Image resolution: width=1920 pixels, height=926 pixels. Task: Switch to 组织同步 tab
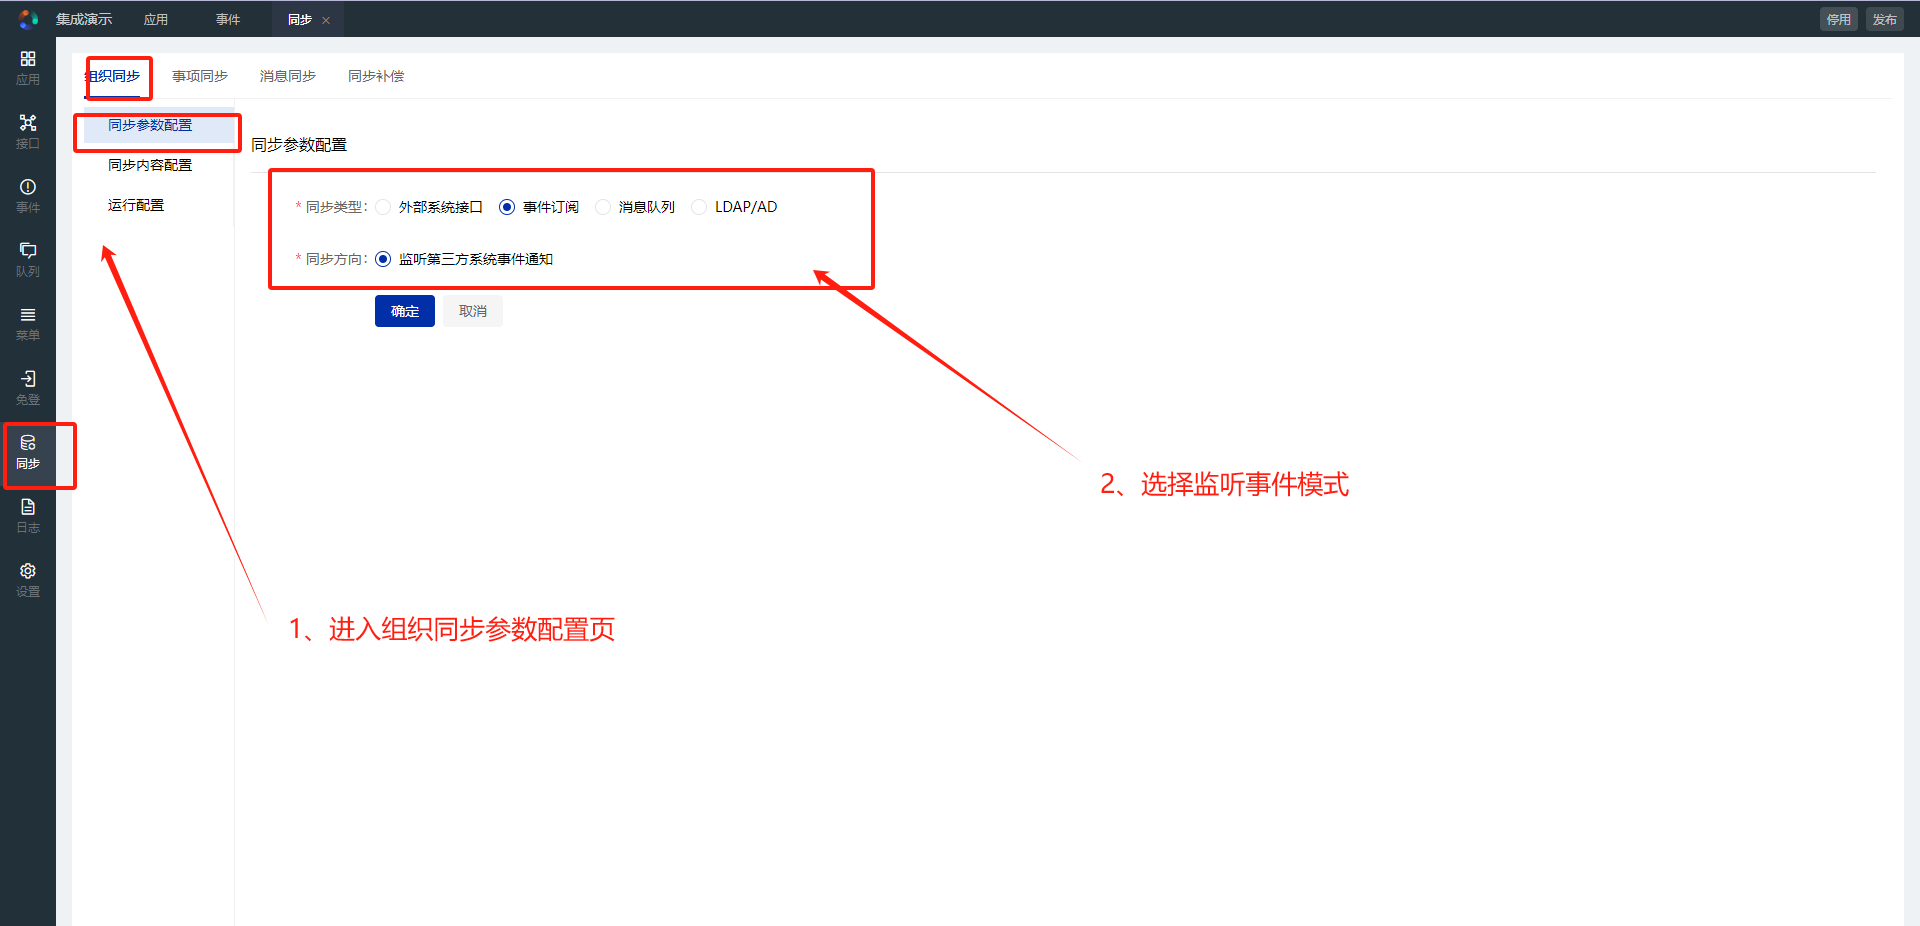point(112,76)
